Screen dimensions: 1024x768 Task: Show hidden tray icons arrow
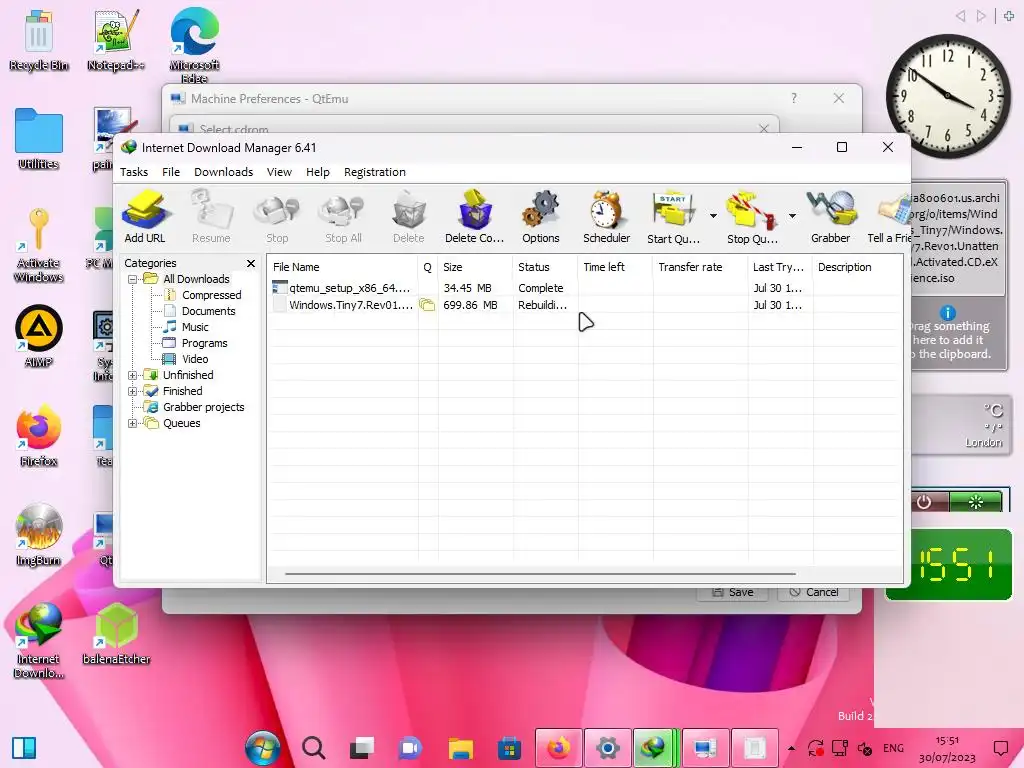(x=792, y=748)
